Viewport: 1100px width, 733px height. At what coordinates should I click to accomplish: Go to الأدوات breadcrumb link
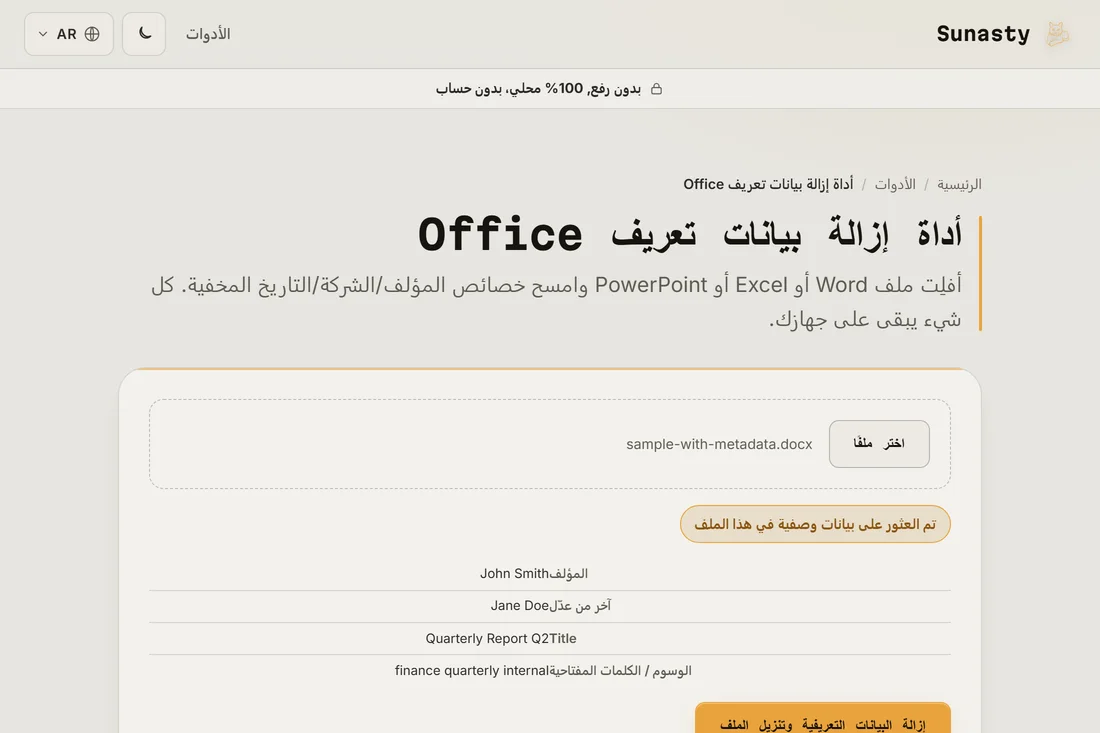coord(894,184)
